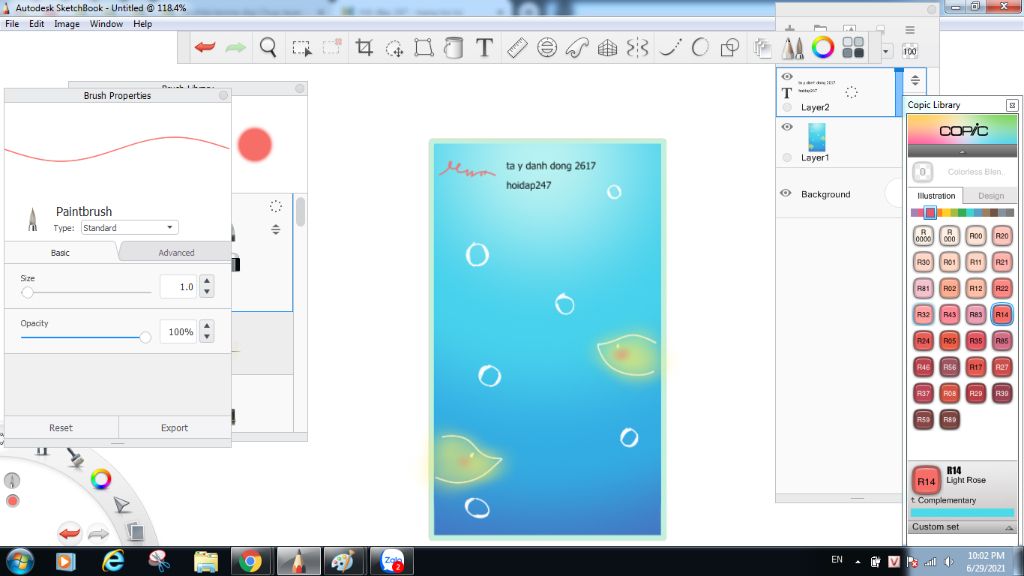
Task: Pick the R22 Copic color swatch
Action: coord(1001,288)
